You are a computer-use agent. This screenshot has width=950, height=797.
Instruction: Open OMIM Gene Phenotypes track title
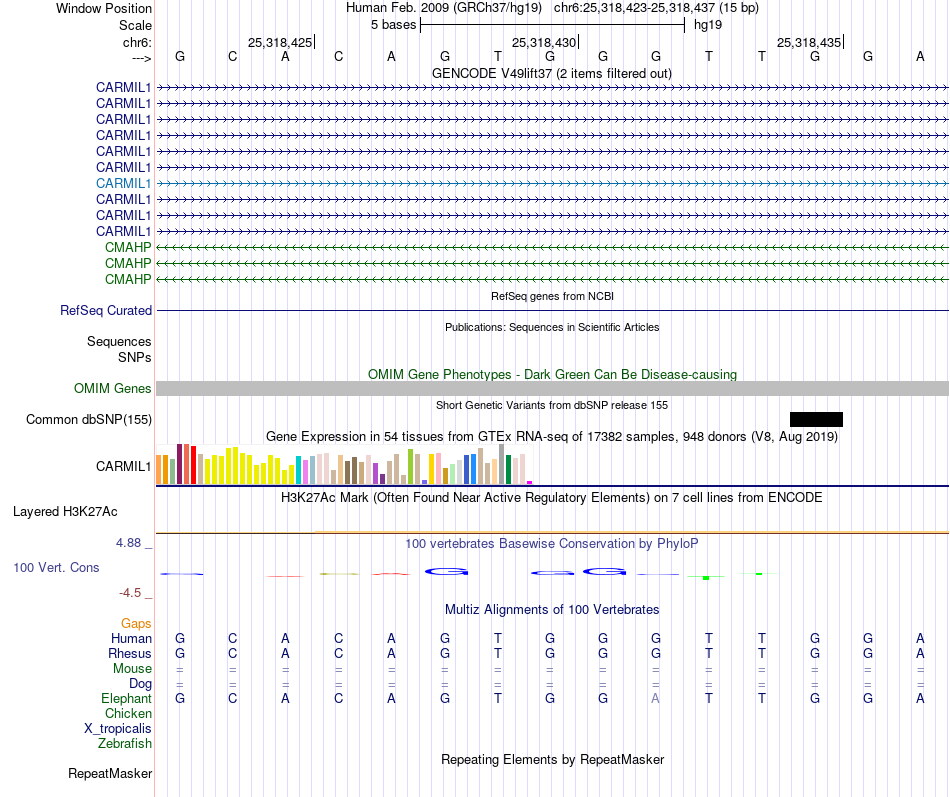552,374
